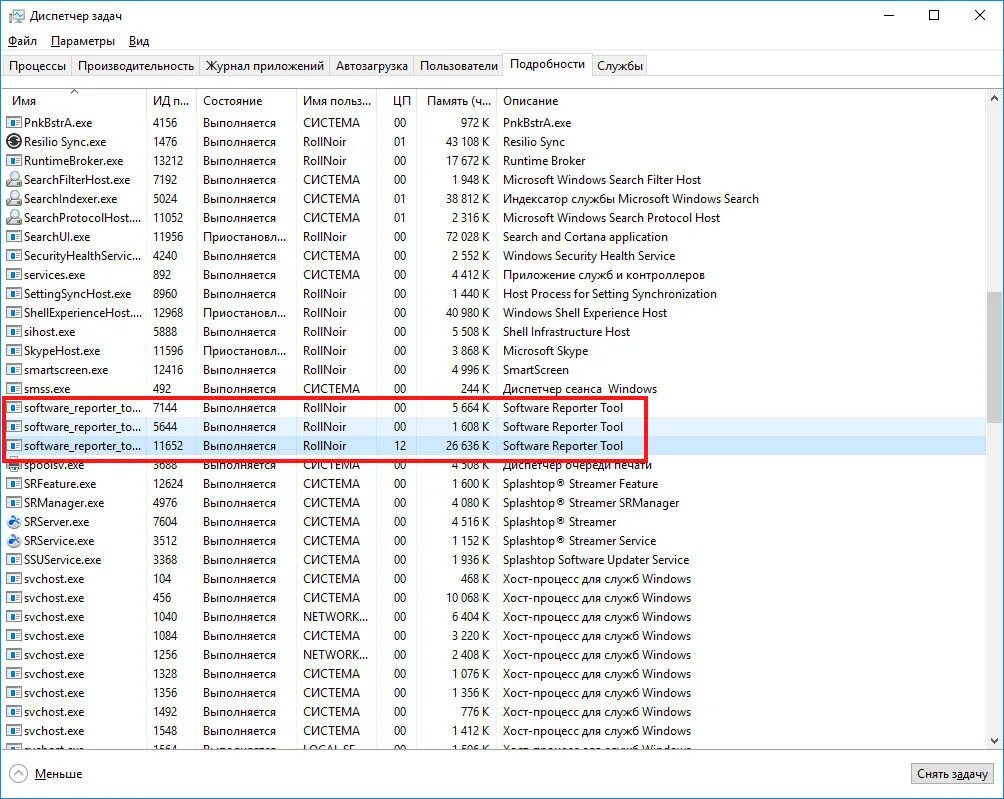Click icon of svchost.exe with PID 456

(x=13, y=598)
